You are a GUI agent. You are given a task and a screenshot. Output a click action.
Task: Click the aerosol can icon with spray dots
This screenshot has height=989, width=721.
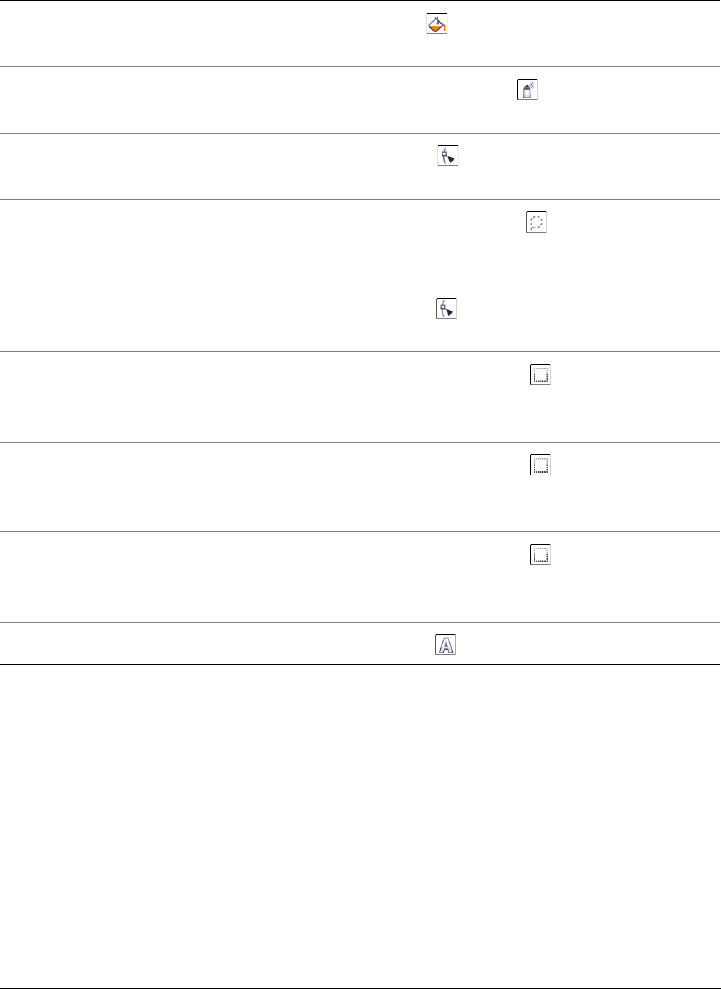coord(527,90)
